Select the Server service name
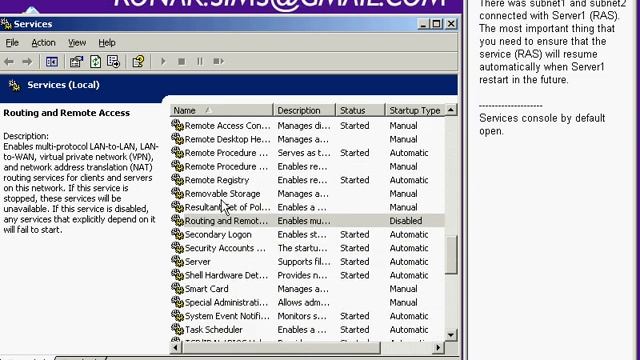640x360 pixels. click(x=198, y=262)
